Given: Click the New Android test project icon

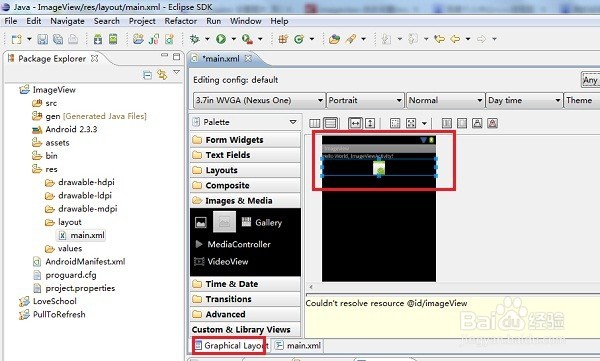Looking at the screenshot, I should tap(154, 39).
